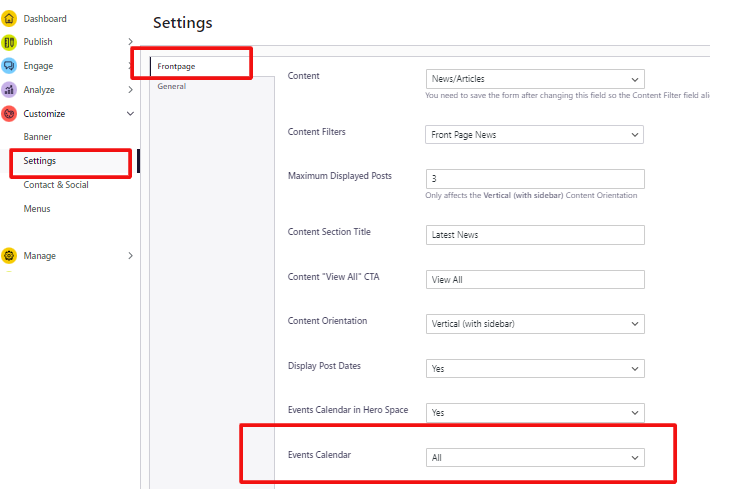Click the Analyze chart icon

click(9, 90)
